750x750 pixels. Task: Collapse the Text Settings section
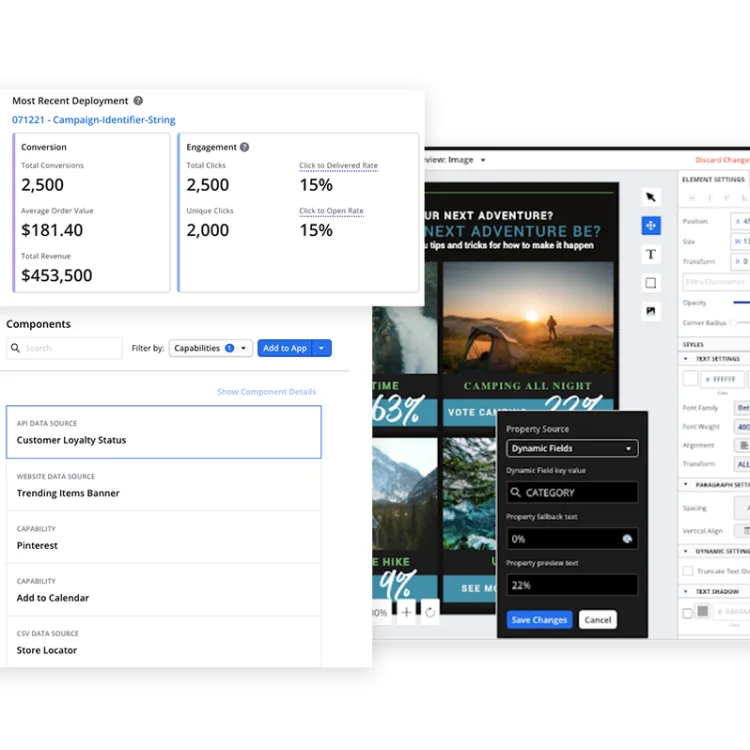685,359
